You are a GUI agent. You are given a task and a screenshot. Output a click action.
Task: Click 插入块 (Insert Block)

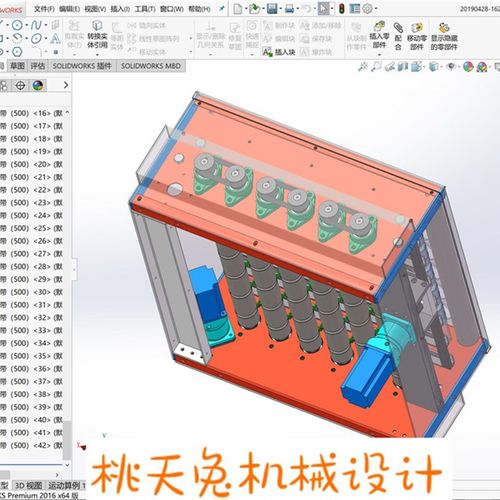(x=279, y=52)
